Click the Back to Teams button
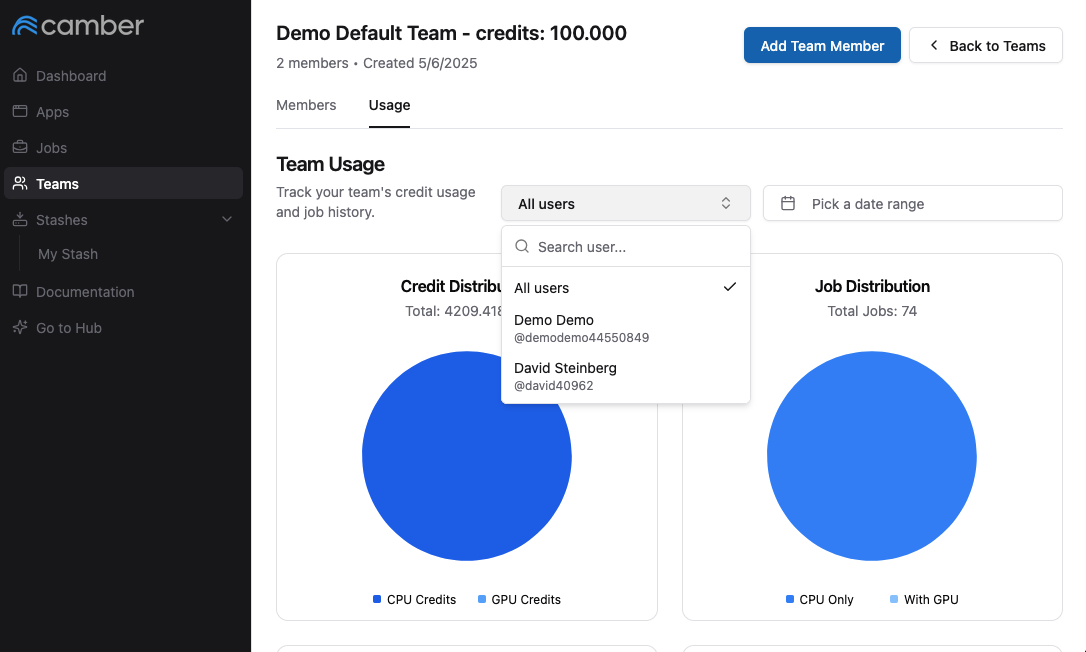The image size is (1086, 652). (x=986, y=46)
